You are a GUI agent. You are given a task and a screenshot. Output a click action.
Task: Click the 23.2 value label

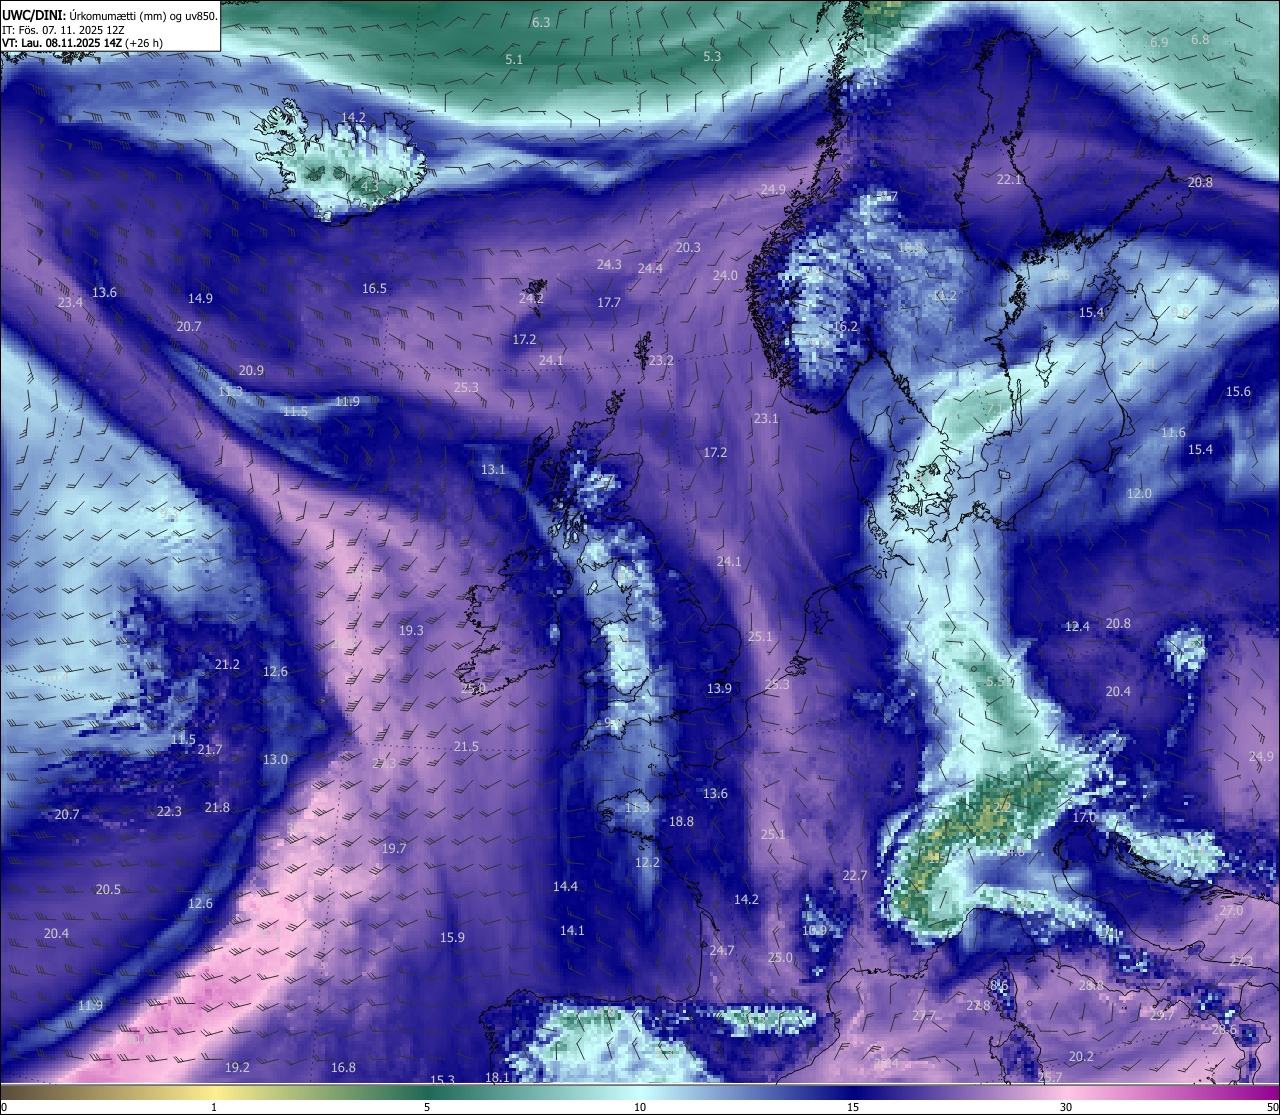click(661, 361)
